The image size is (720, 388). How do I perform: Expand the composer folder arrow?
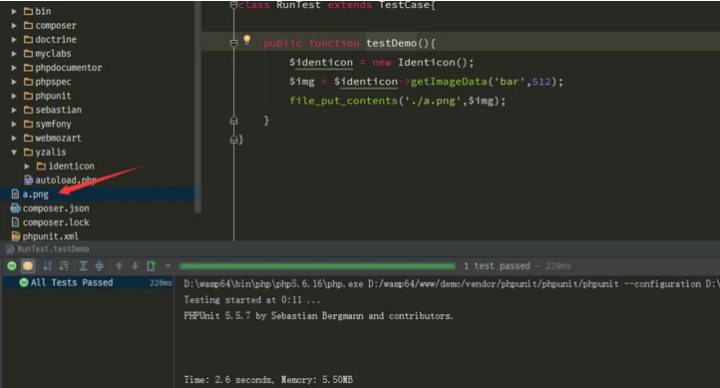point(14,25)
